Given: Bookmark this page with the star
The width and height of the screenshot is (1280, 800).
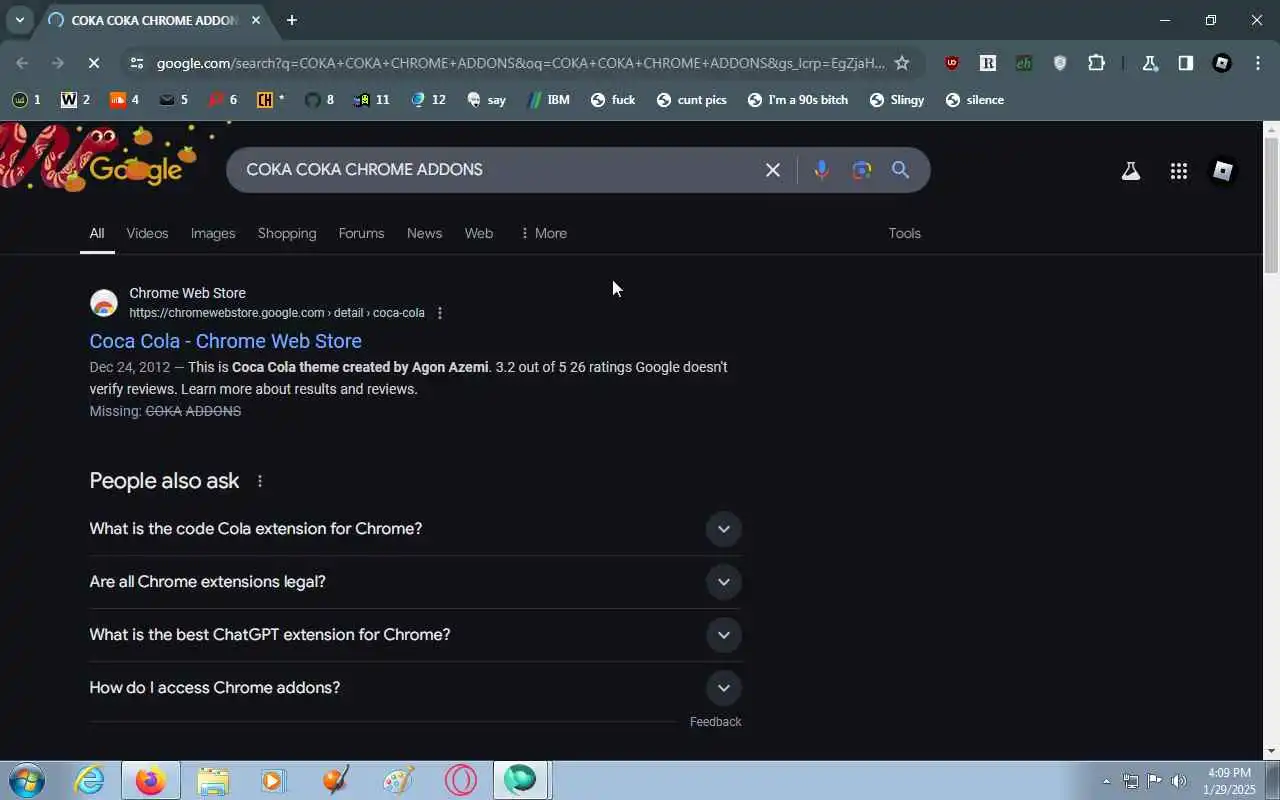Looking at the screenshot, I should pyautogui.click(x=902, y=63).
